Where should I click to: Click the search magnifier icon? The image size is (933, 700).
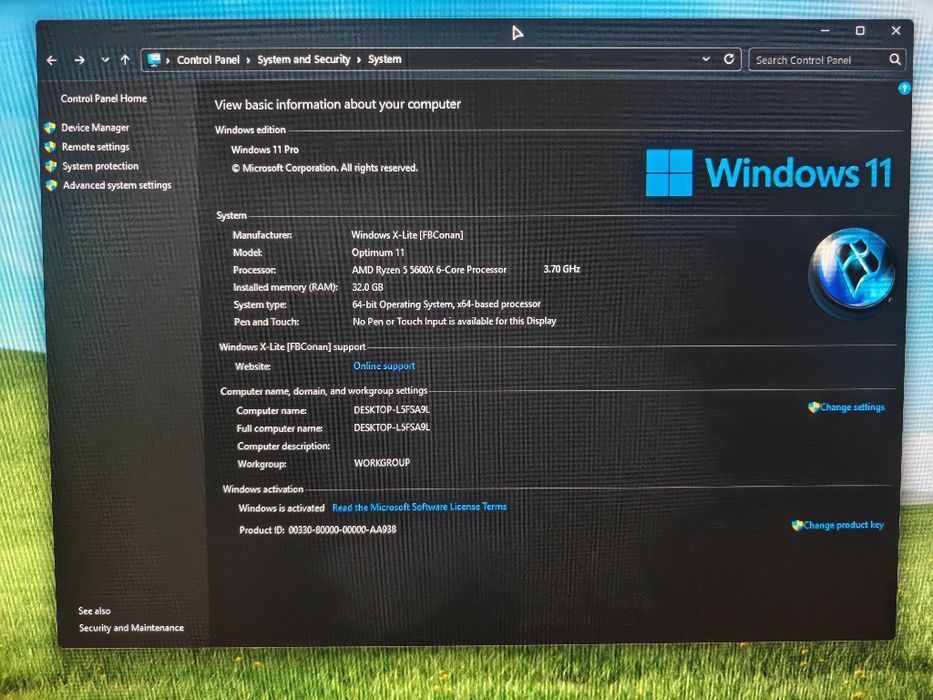[x=894, y=60]
